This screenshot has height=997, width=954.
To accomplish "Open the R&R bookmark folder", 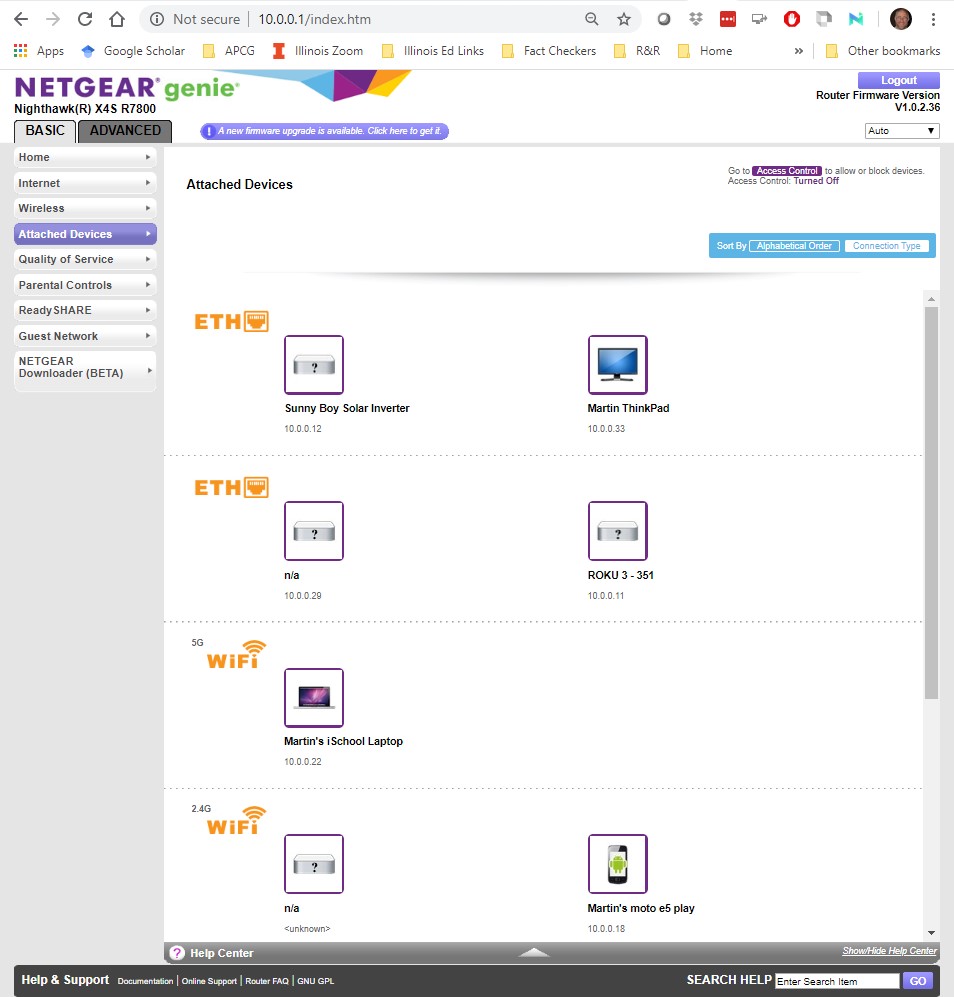I will [637, 51].
